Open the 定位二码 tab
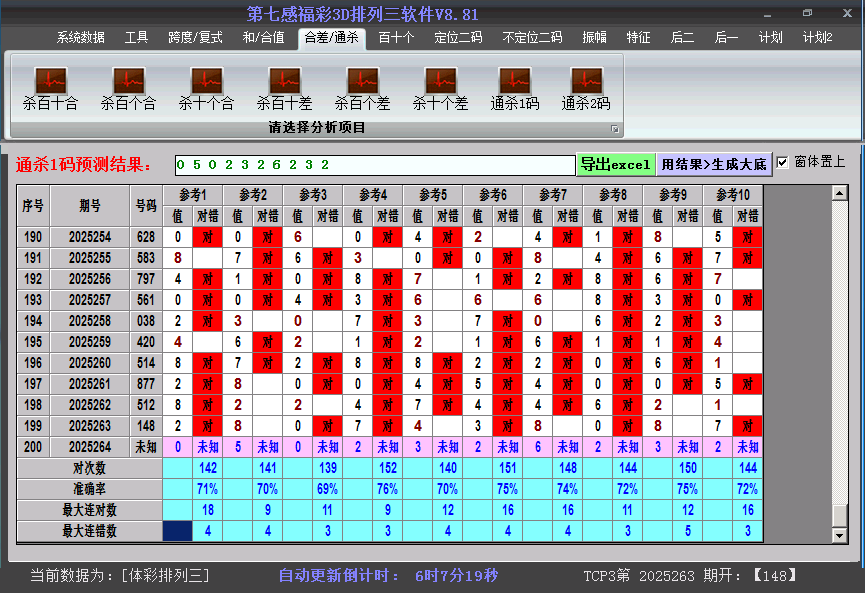 tap(458, 38)
